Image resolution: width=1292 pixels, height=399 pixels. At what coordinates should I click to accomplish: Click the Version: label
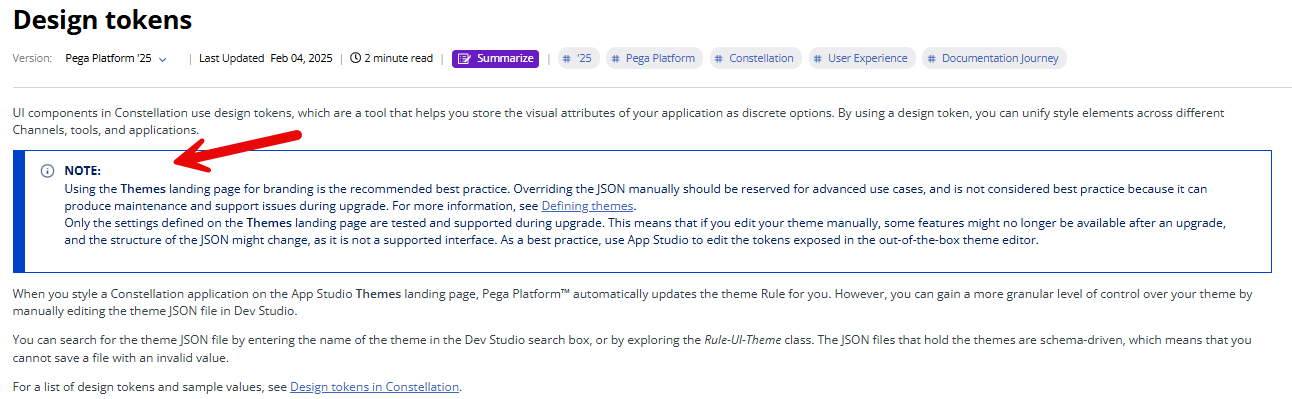click(x=32, y=58)
